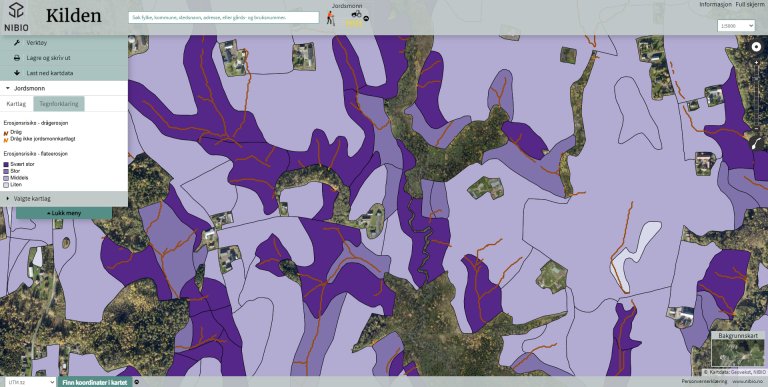Screen dimensions: 768x387
Task: Click the Lukk meny button
Action: coord(64,213)
